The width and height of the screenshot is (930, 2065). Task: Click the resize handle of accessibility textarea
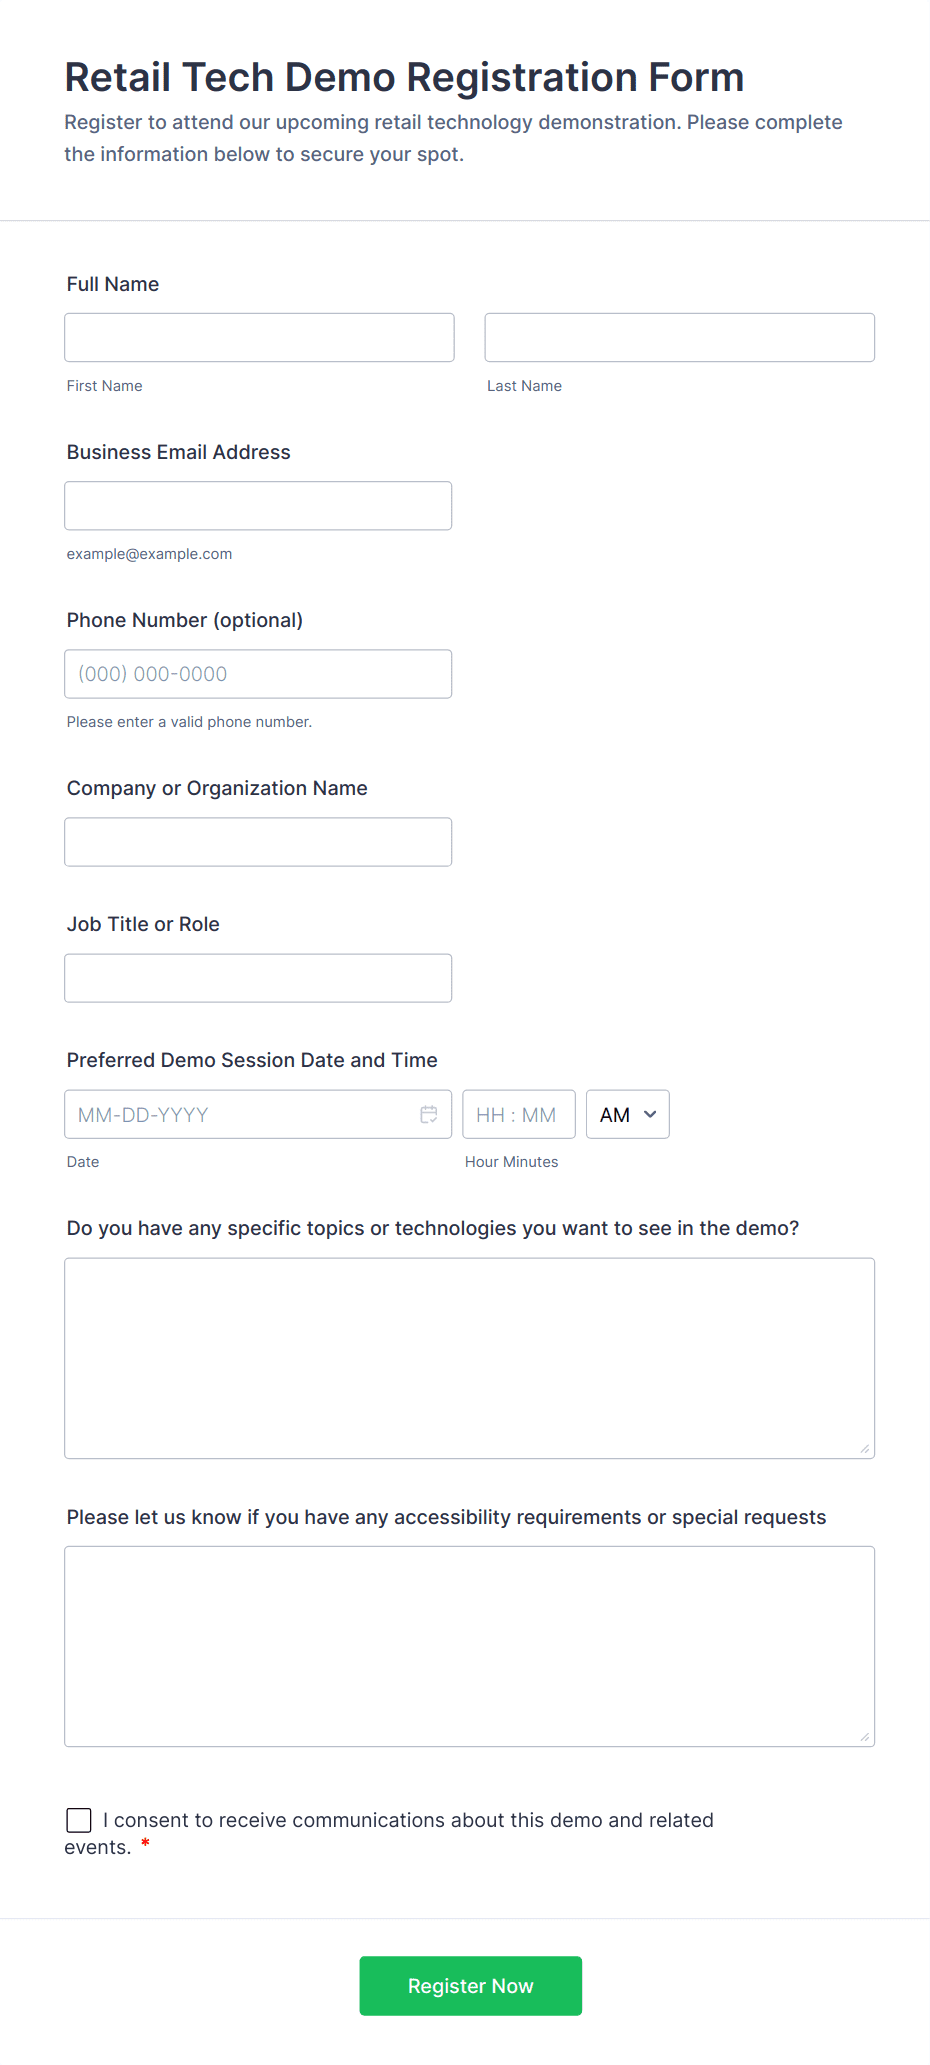click(x=864, y=1735)
